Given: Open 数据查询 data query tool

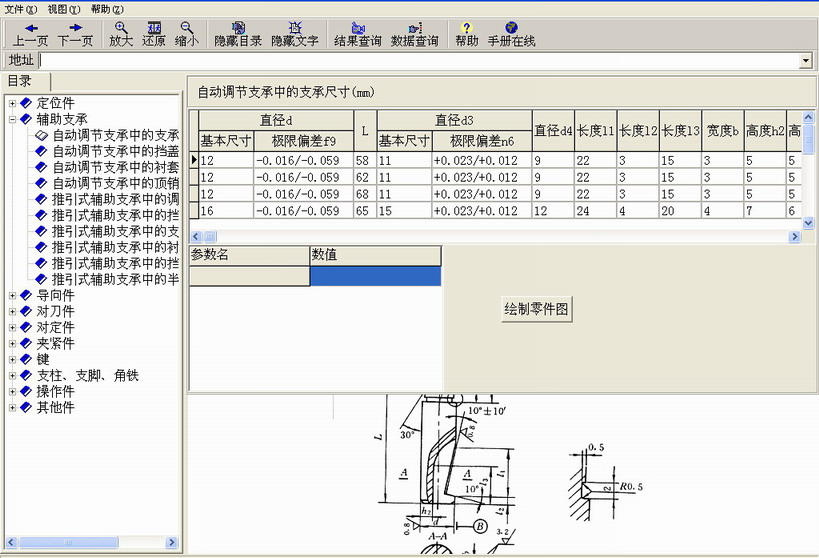Looking at the screenshot, I should tap(415, 34).
